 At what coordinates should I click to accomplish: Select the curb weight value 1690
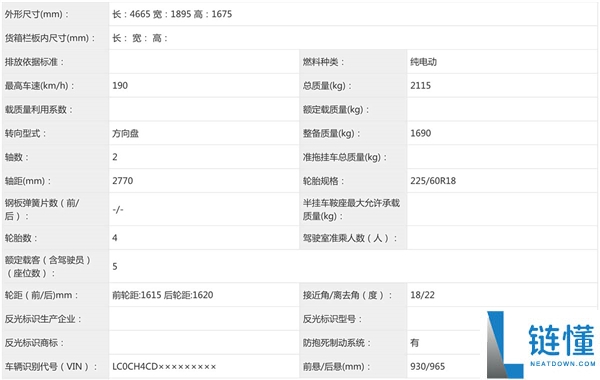pos(421,133)
